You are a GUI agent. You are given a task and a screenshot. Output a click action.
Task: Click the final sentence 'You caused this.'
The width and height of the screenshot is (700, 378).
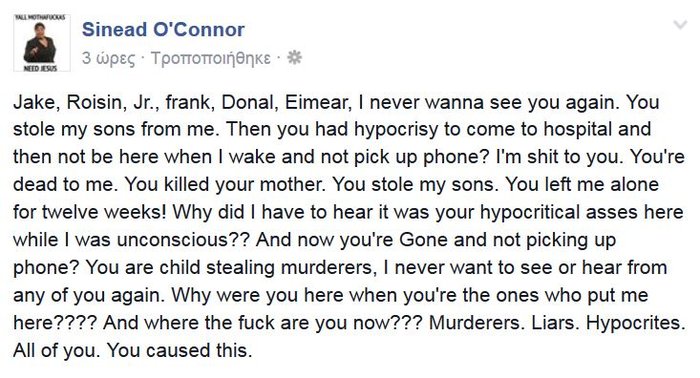(x=179, y=351)
